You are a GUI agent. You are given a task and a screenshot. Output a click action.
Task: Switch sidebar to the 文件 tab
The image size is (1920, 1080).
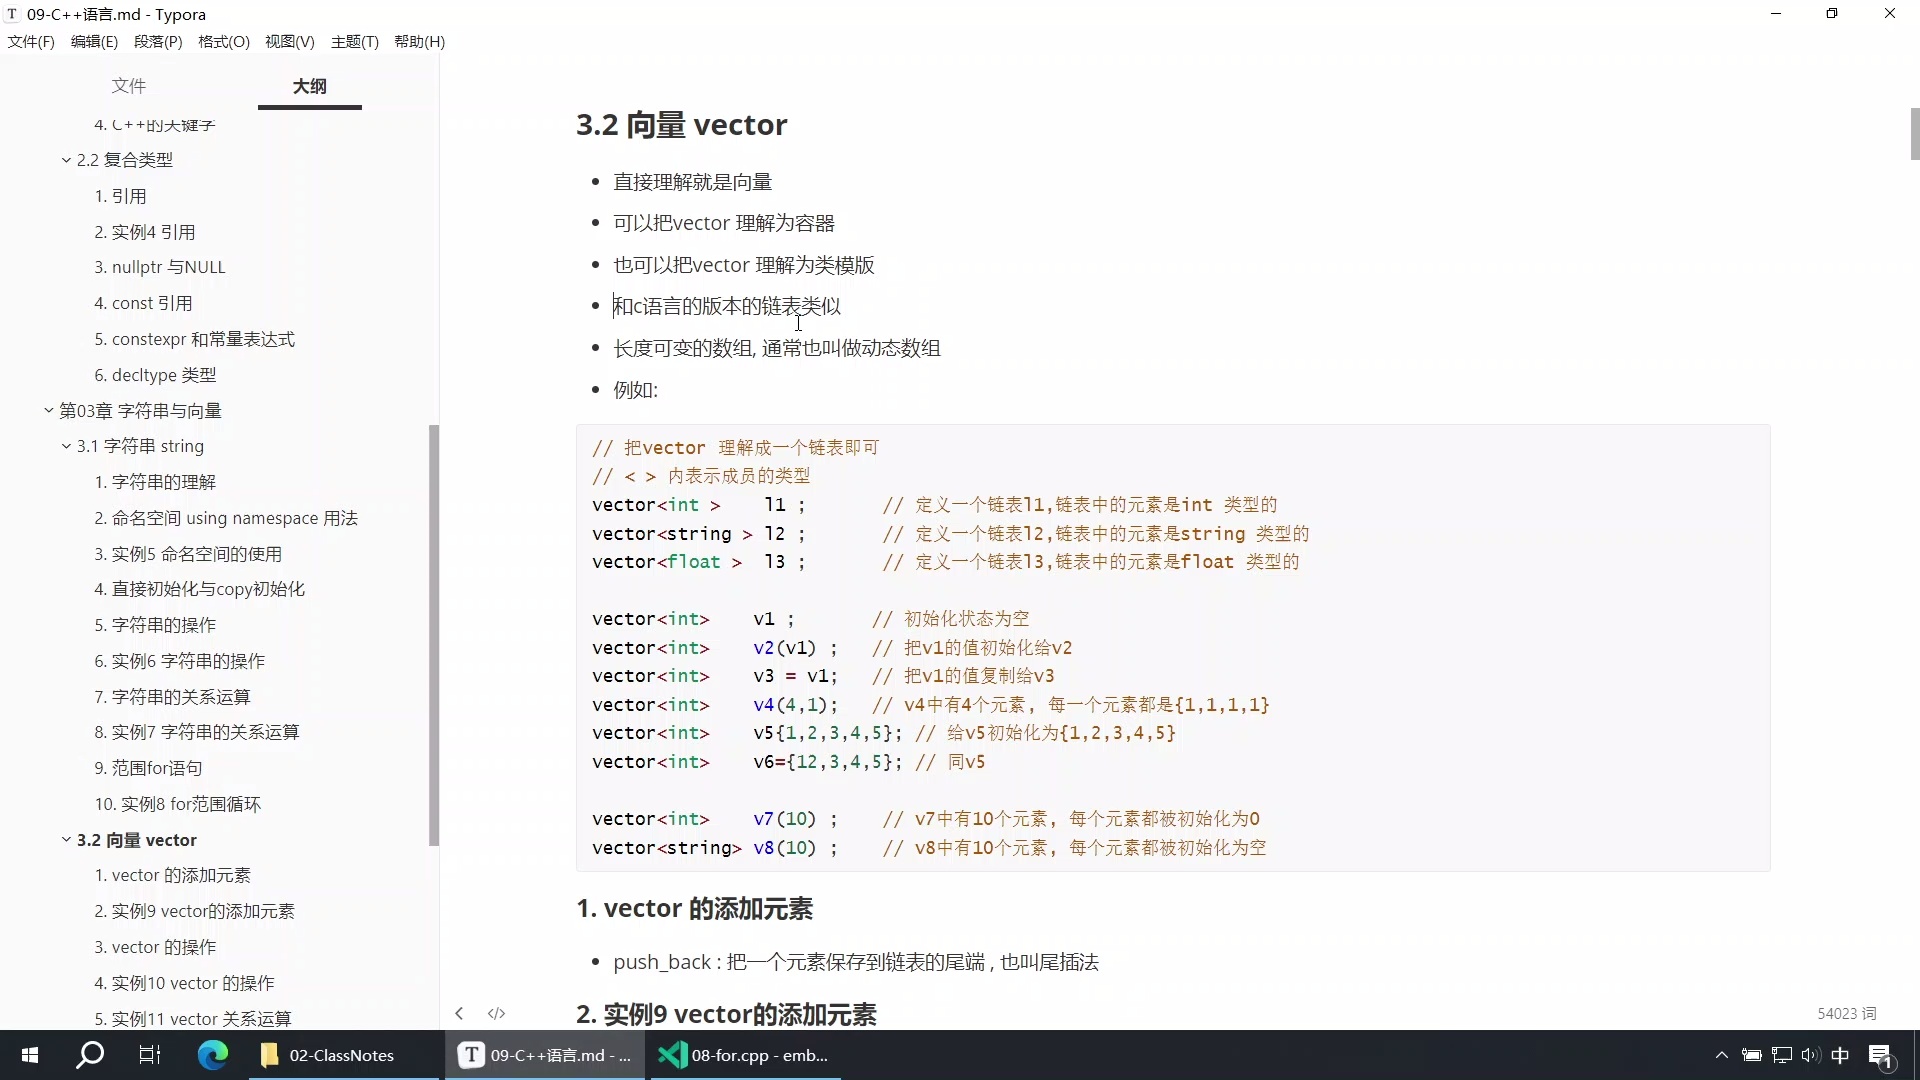point(129,86)
